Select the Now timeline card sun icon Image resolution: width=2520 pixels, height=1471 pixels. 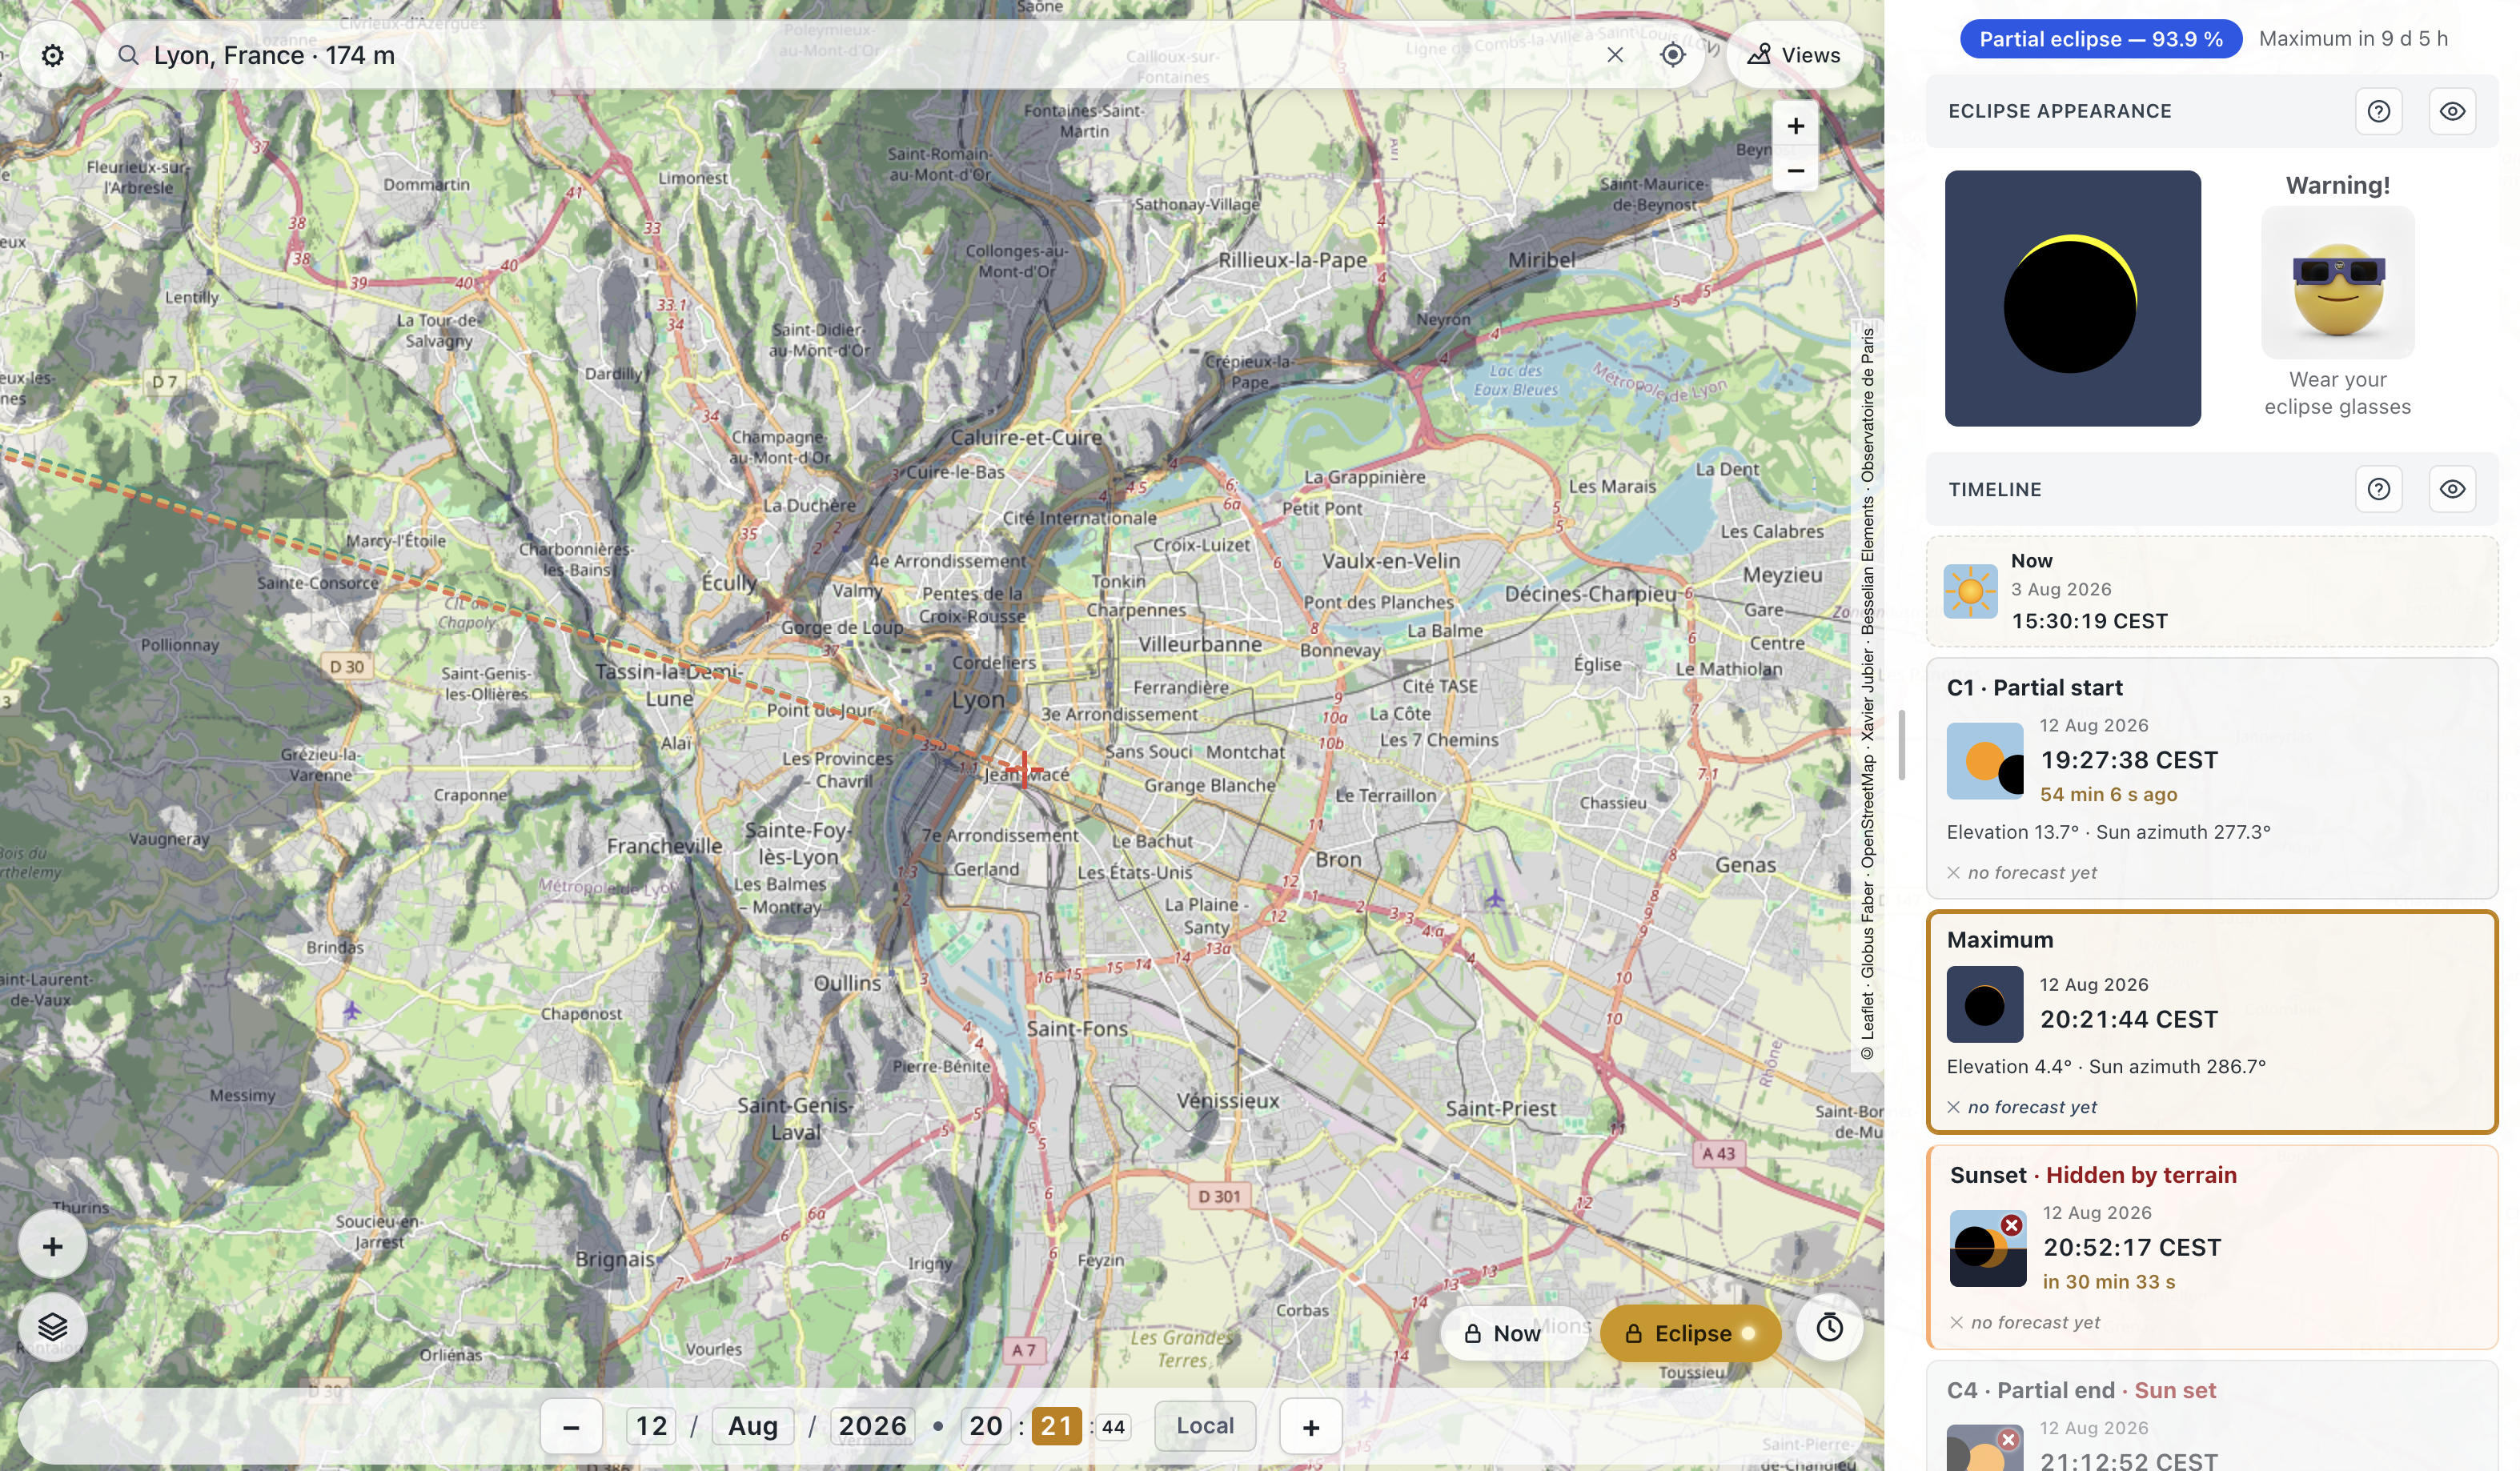(1970, 591)
